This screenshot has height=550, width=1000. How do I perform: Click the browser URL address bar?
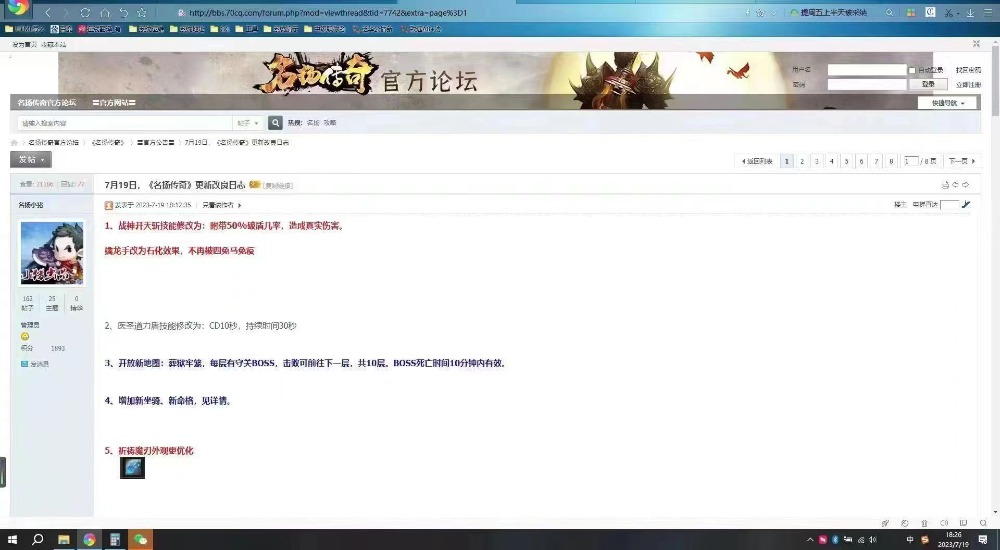(x=457, y=13)
